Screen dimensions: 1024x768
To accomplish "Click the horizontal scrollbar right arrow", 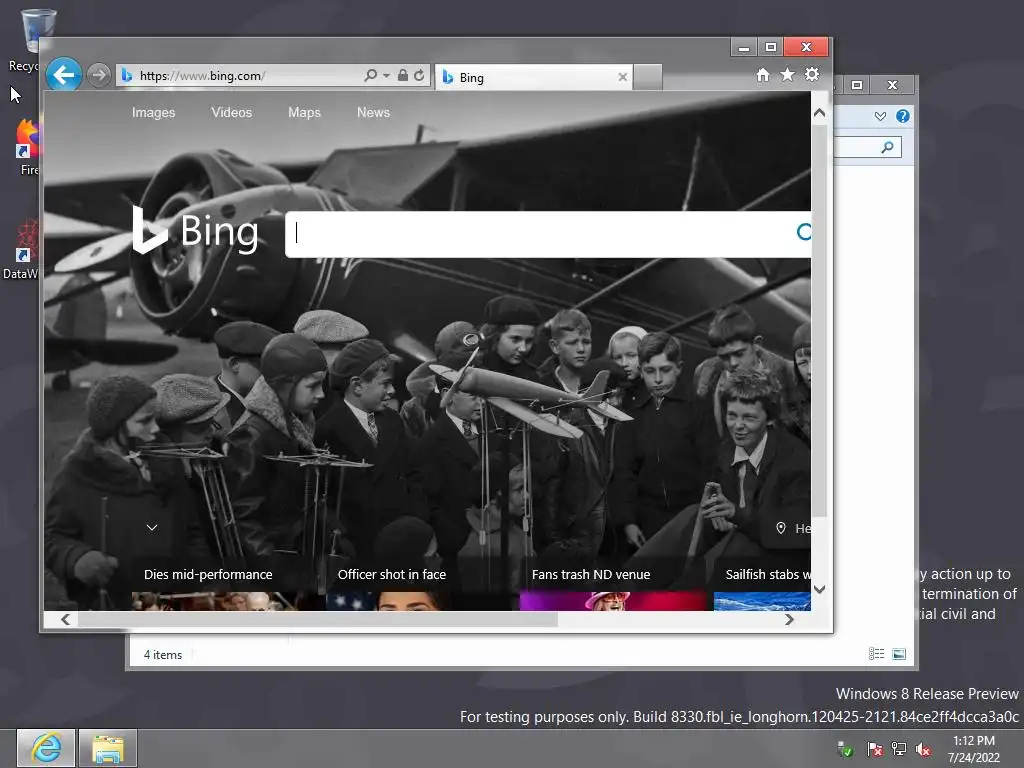I will click(789, 619).
